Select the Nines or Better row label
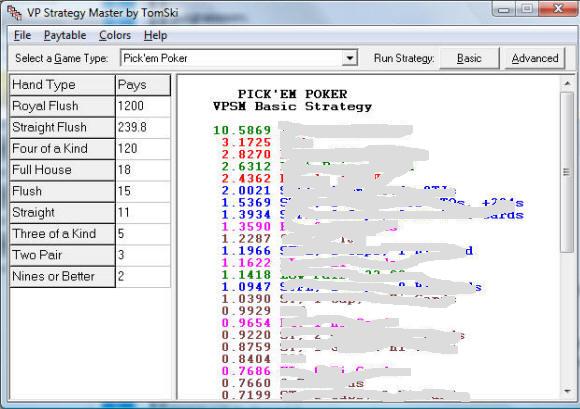 point(62,276)
